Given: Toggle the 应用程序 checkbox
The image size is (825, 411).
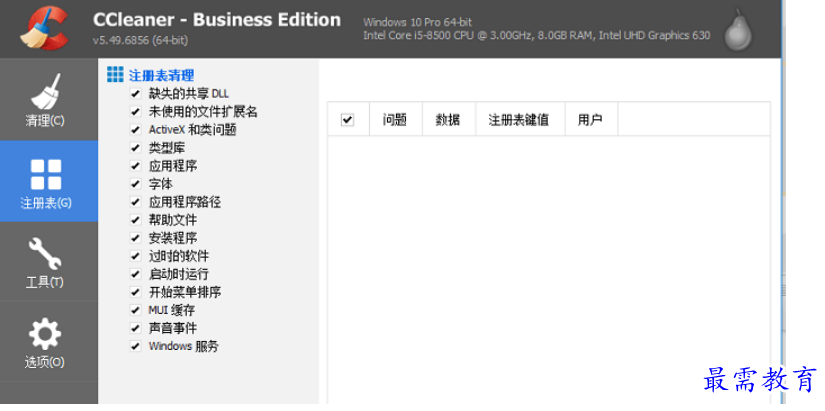Looking at the screenshot, I should 136,166.
